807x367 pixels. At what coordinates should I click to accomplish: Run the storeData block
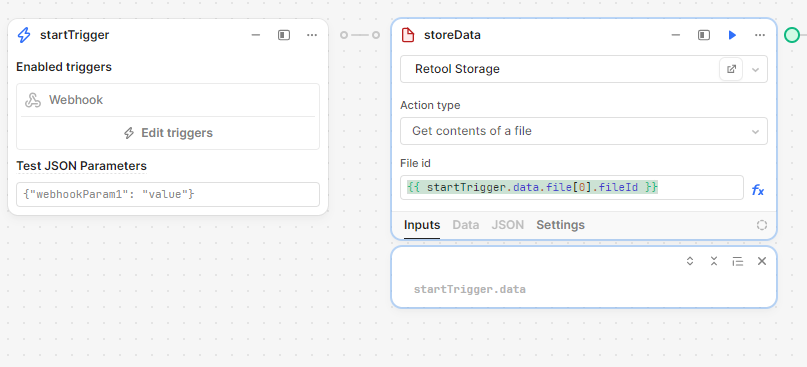pos(732,35)
